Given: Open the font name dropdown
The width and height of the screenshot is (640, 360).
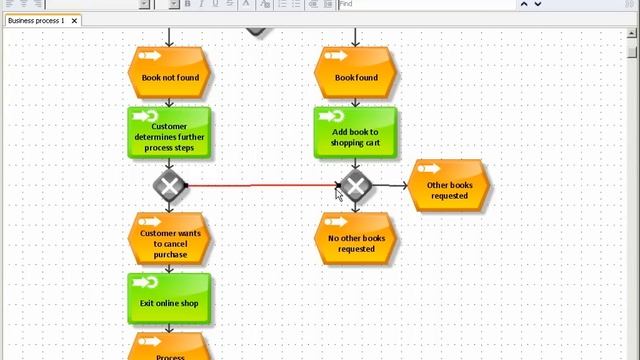Looking at the screenshot, I should (x=144, y=4).
